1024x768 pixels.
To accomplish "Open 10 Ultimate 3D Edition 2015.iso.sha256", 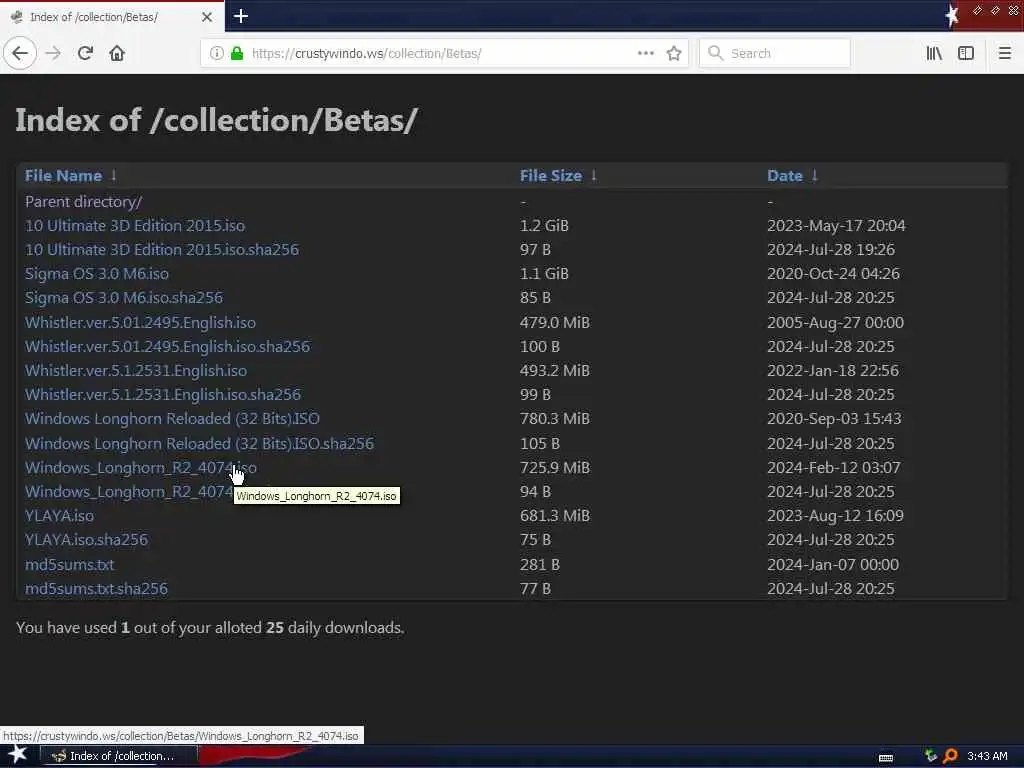I will (x=162, y=249).
